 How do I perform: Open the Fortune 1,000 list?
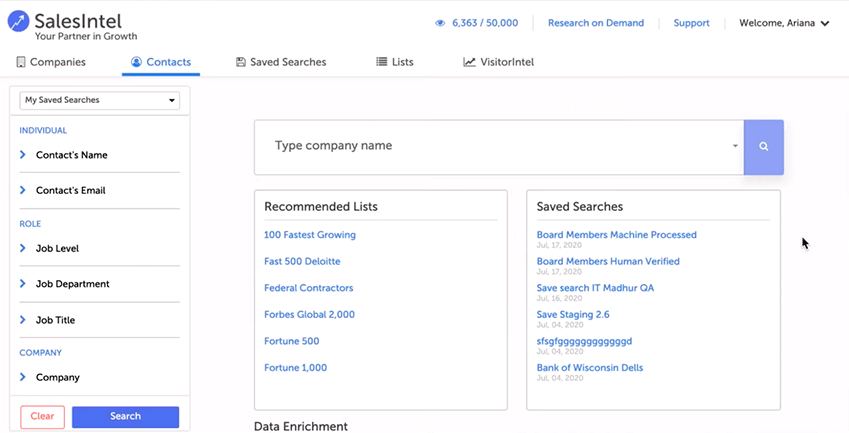pos(295,368)
